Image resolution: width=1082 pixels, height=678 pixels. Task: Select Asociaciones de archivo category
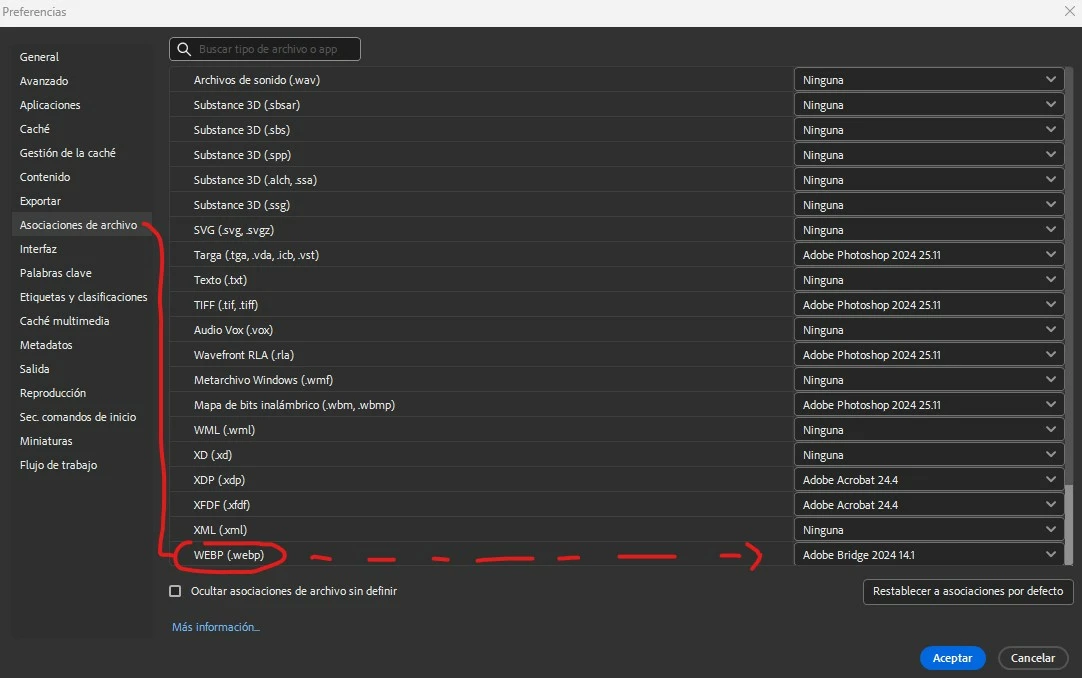79,225
